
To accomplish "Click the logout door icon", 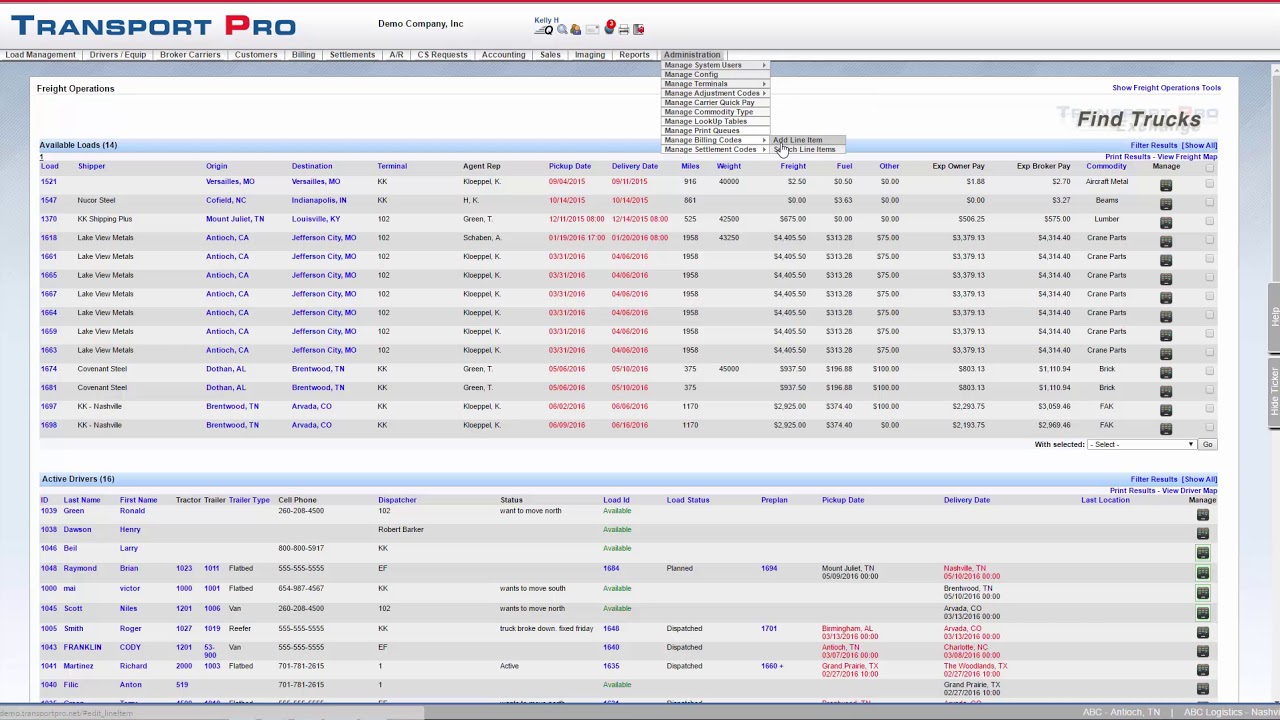I will tap(638, 29).
